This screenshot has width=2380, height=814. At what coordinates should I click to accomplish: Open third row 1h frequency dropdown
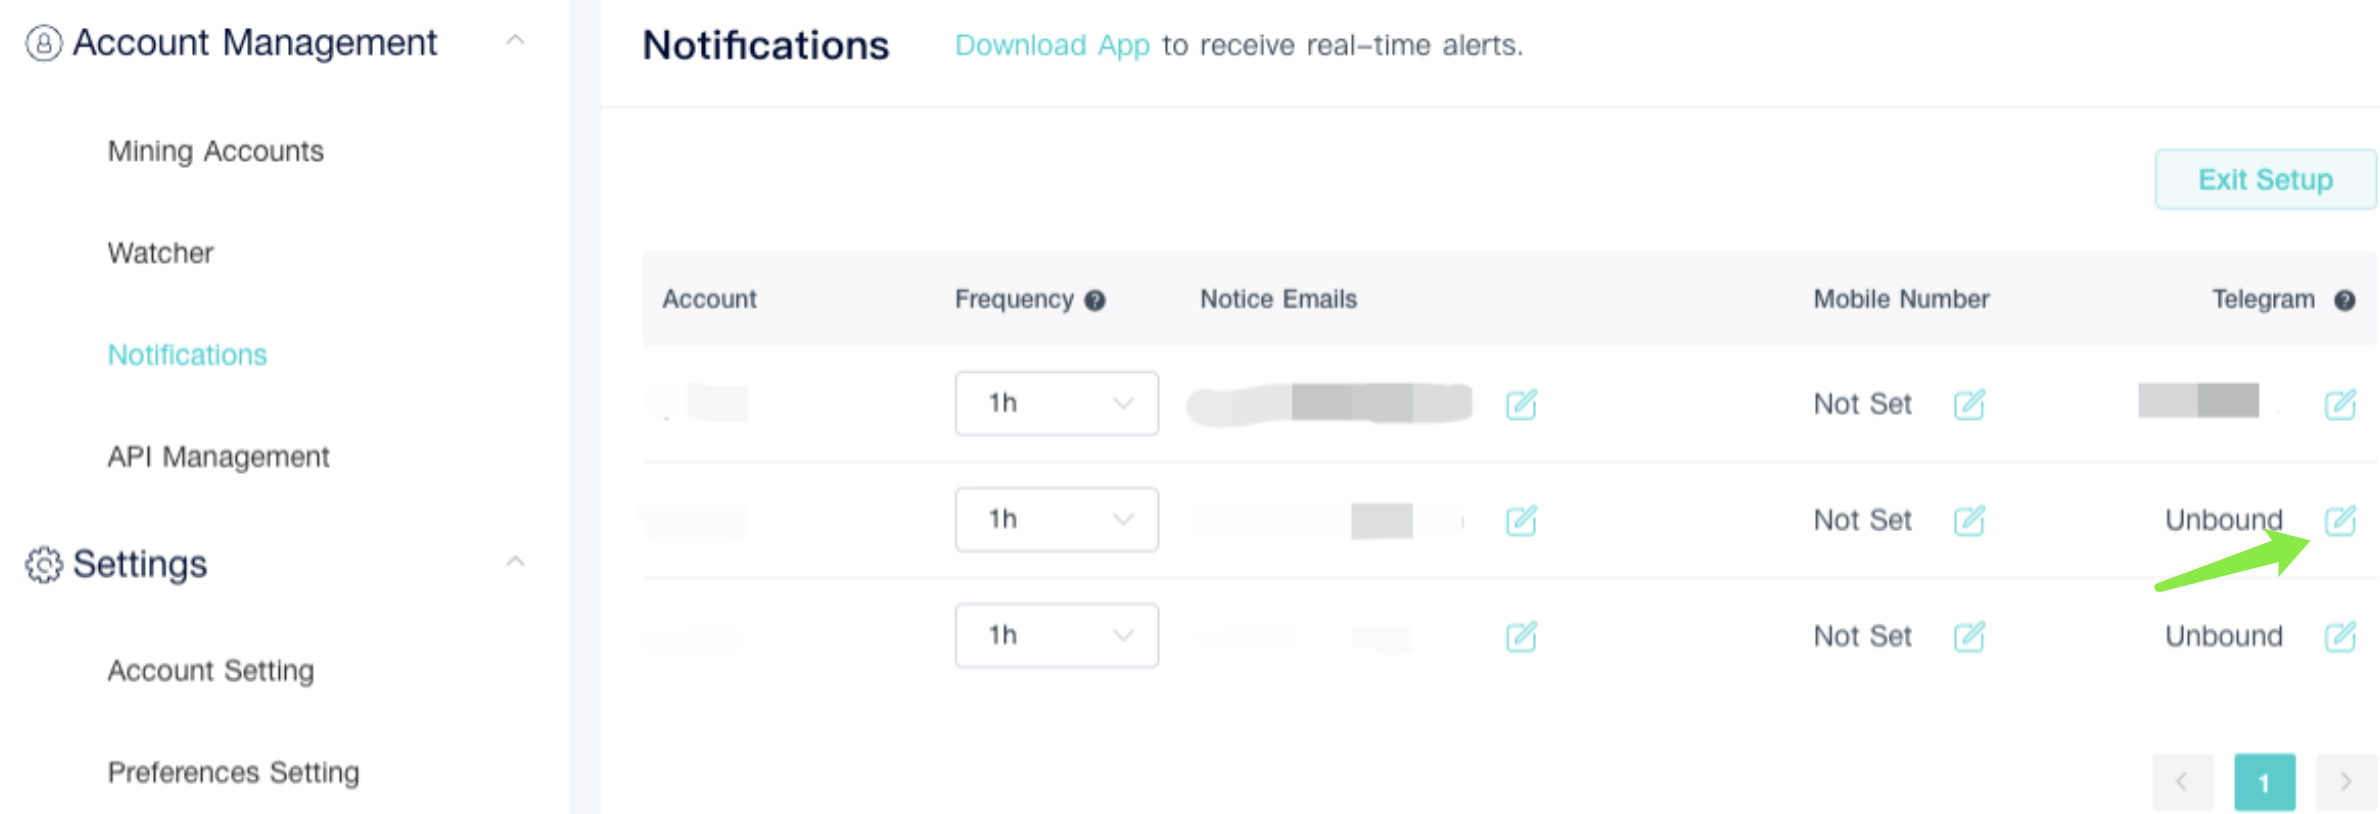pos(1057,635)
